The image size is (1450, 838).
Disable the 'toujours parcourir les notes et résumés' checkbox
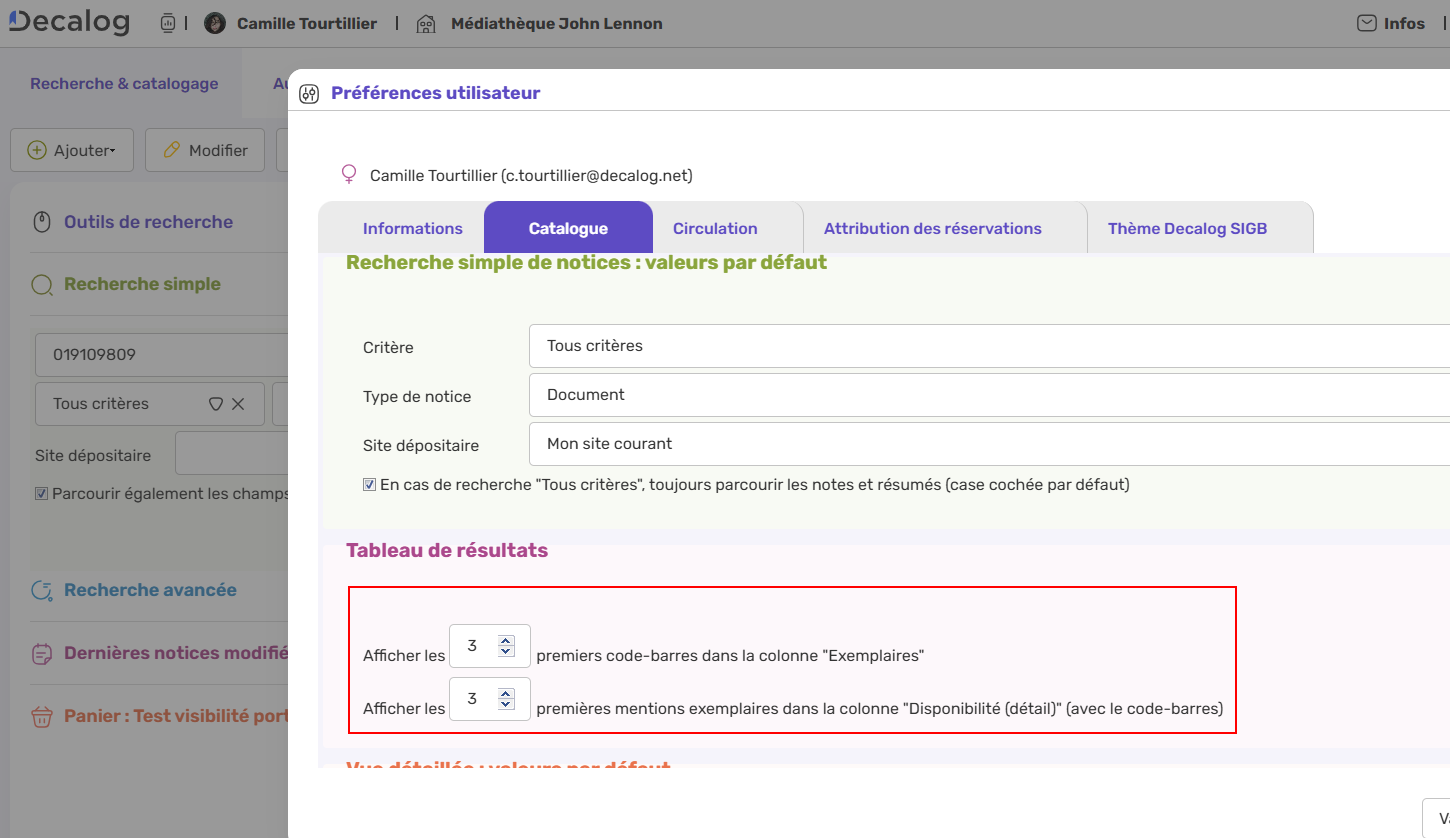(369, 484)
